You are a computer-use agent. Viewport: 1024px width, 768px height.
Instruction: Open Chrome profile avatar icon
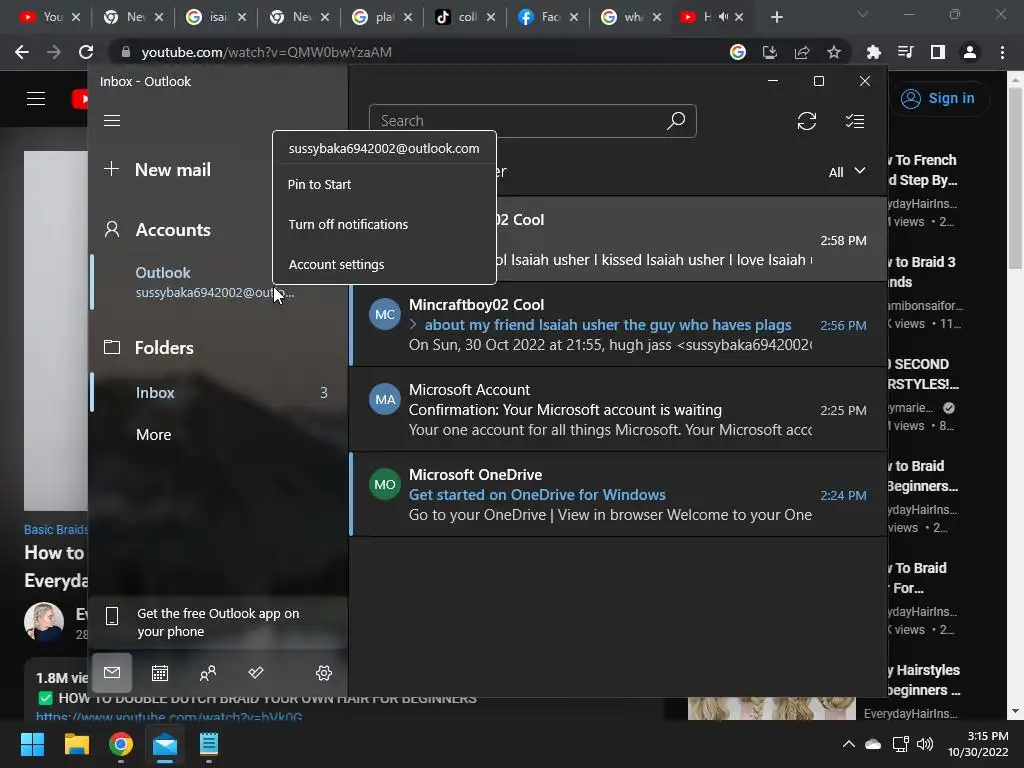point(970,52)
